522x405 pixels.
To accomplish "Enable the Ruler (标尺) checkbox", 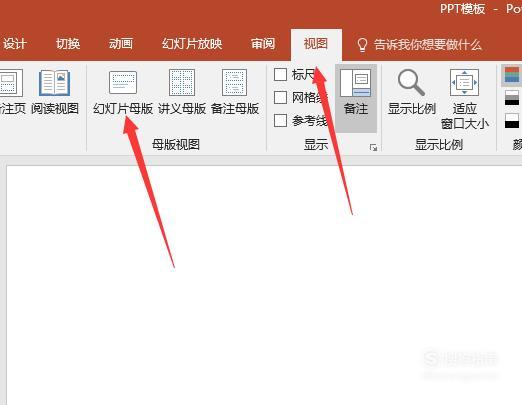I will [280, 74].
